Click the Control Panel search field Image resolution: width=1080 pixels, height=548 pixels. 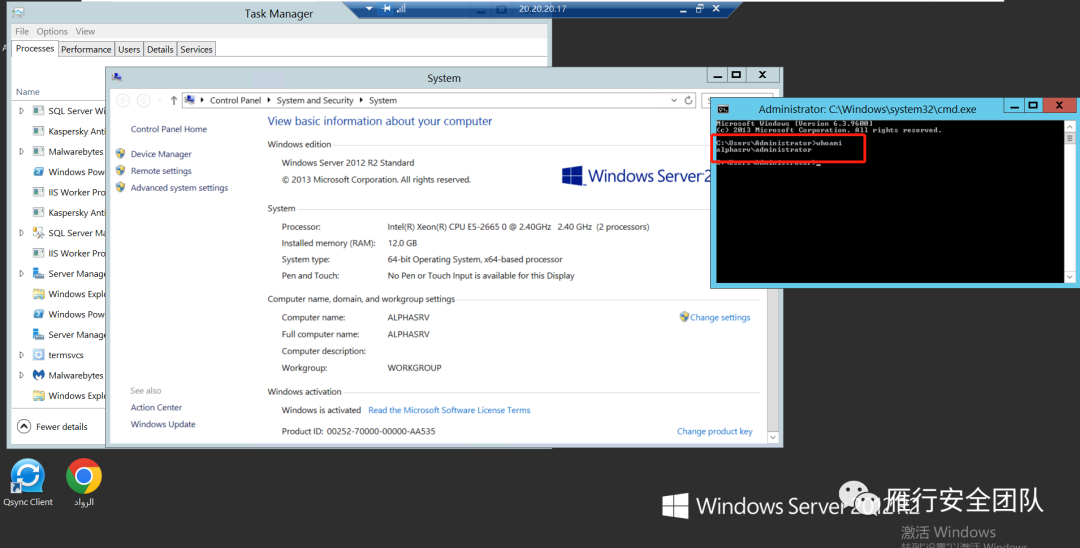tap(737, 101)
